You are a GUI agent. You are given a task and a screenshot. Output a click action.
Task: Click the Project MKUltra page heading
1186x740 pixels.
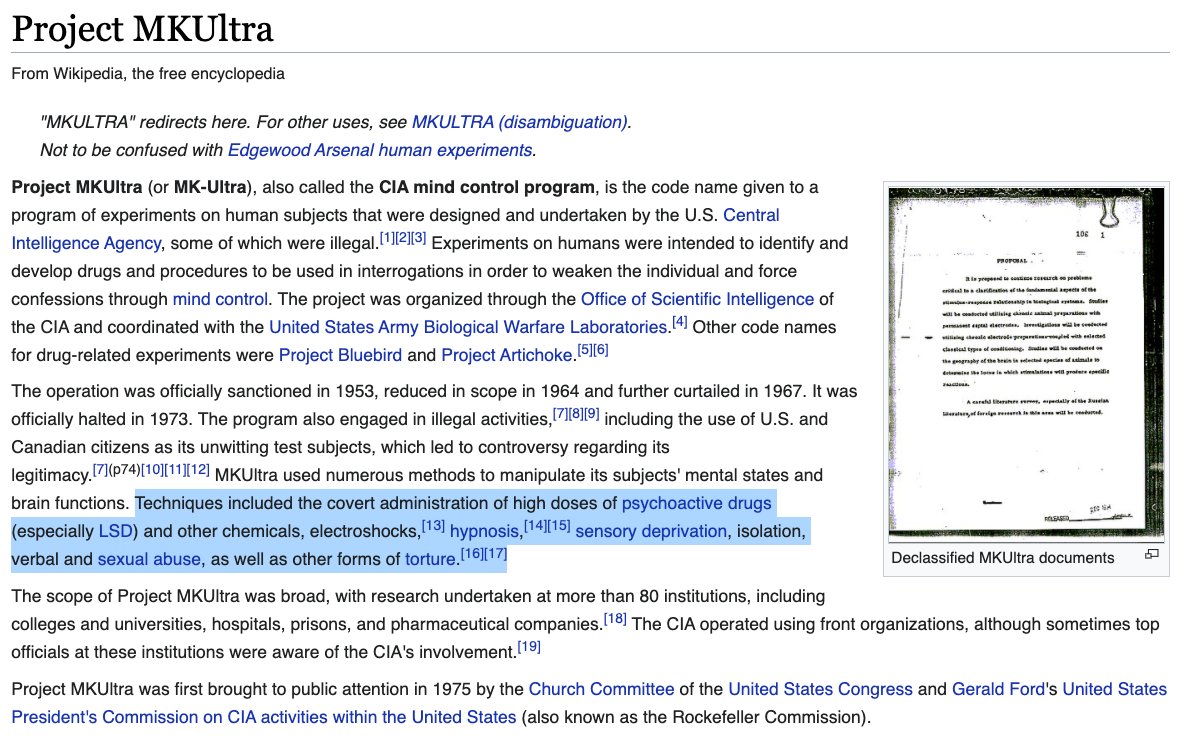(x=142, y=30)
